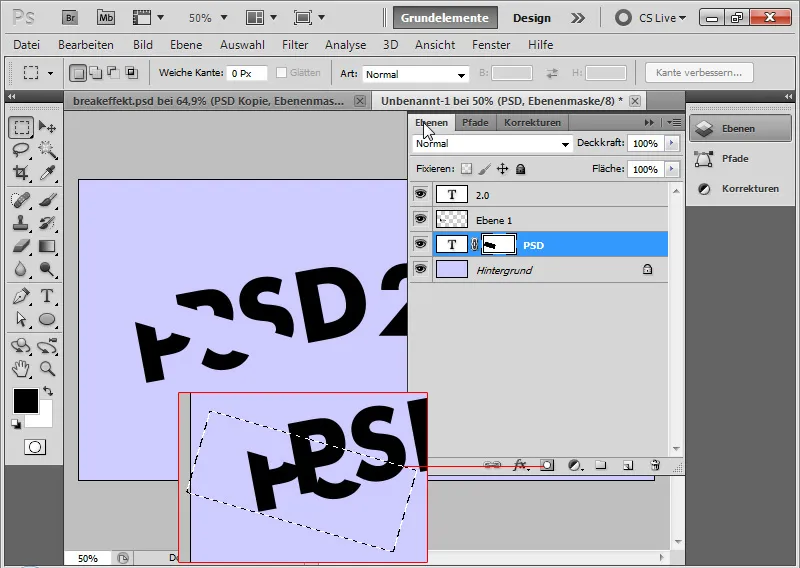Click the add layer mask icon

click(547, 465)
